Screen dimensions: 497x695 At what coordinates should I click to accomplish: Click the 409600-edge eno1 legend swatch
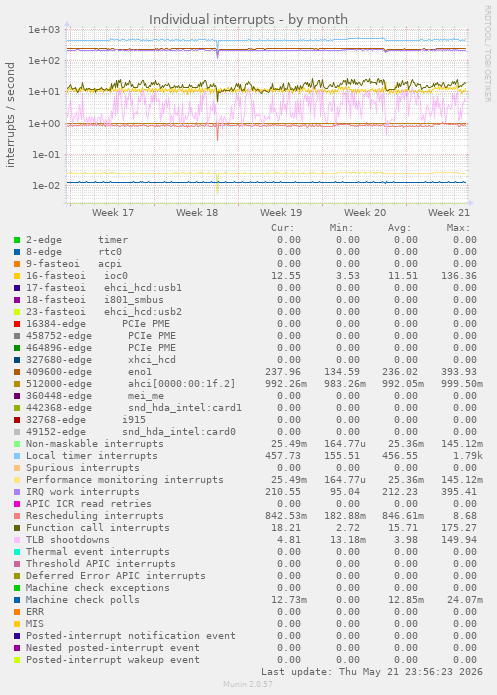17,372
